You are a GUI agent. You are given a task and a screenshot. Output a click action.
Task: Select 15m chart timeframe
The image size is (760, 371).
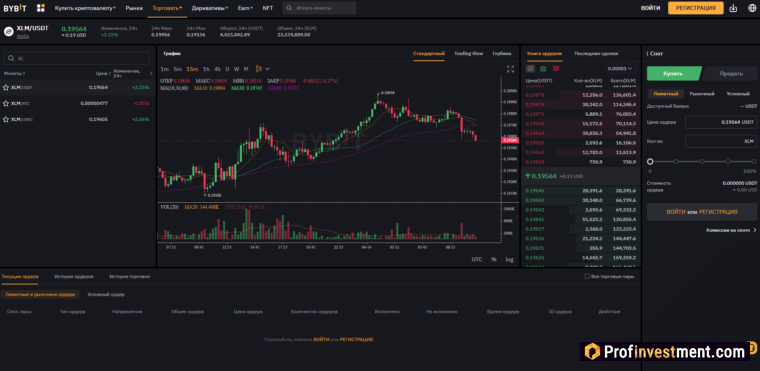coord(192,69)
